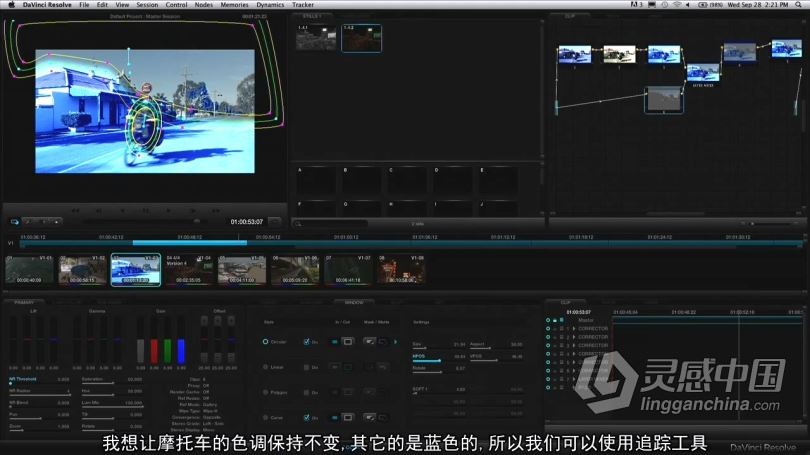Viewport: 810px width, 455px height.
Task: Click the step forward transport button
Action: [x=193, y=211]
